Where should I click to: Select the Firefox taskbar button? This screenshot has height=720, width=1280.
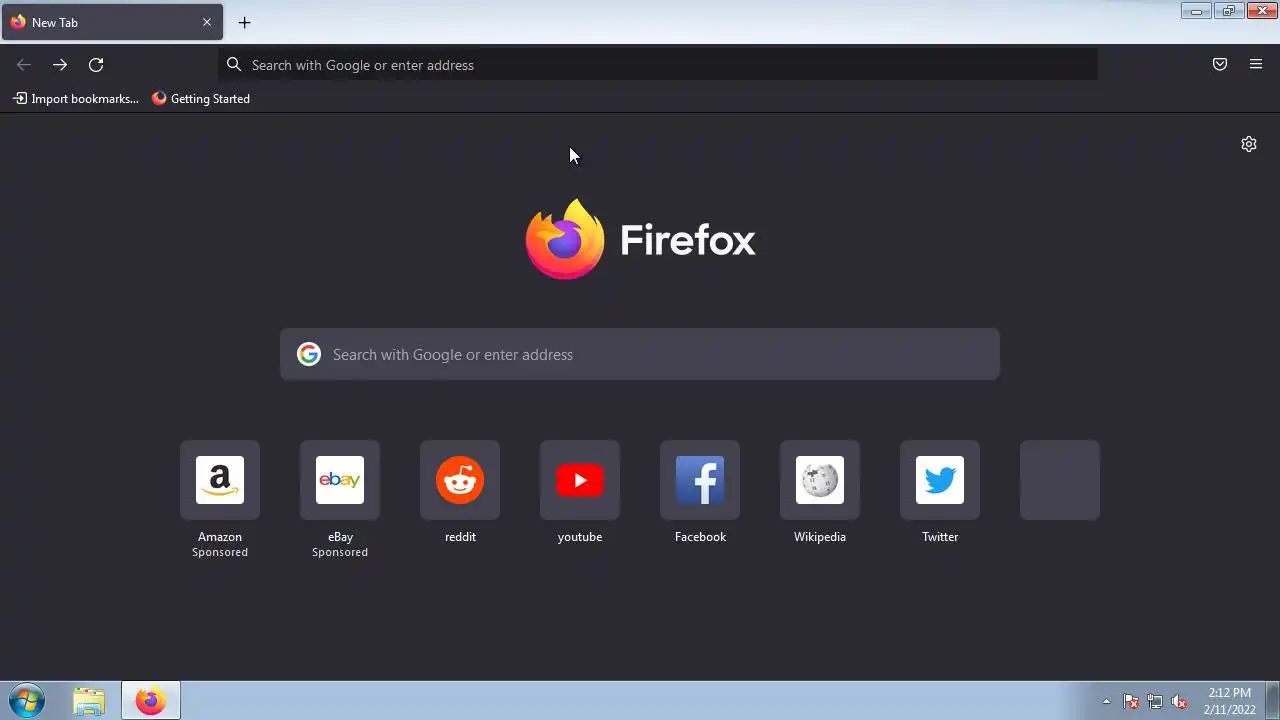point(151,701)
